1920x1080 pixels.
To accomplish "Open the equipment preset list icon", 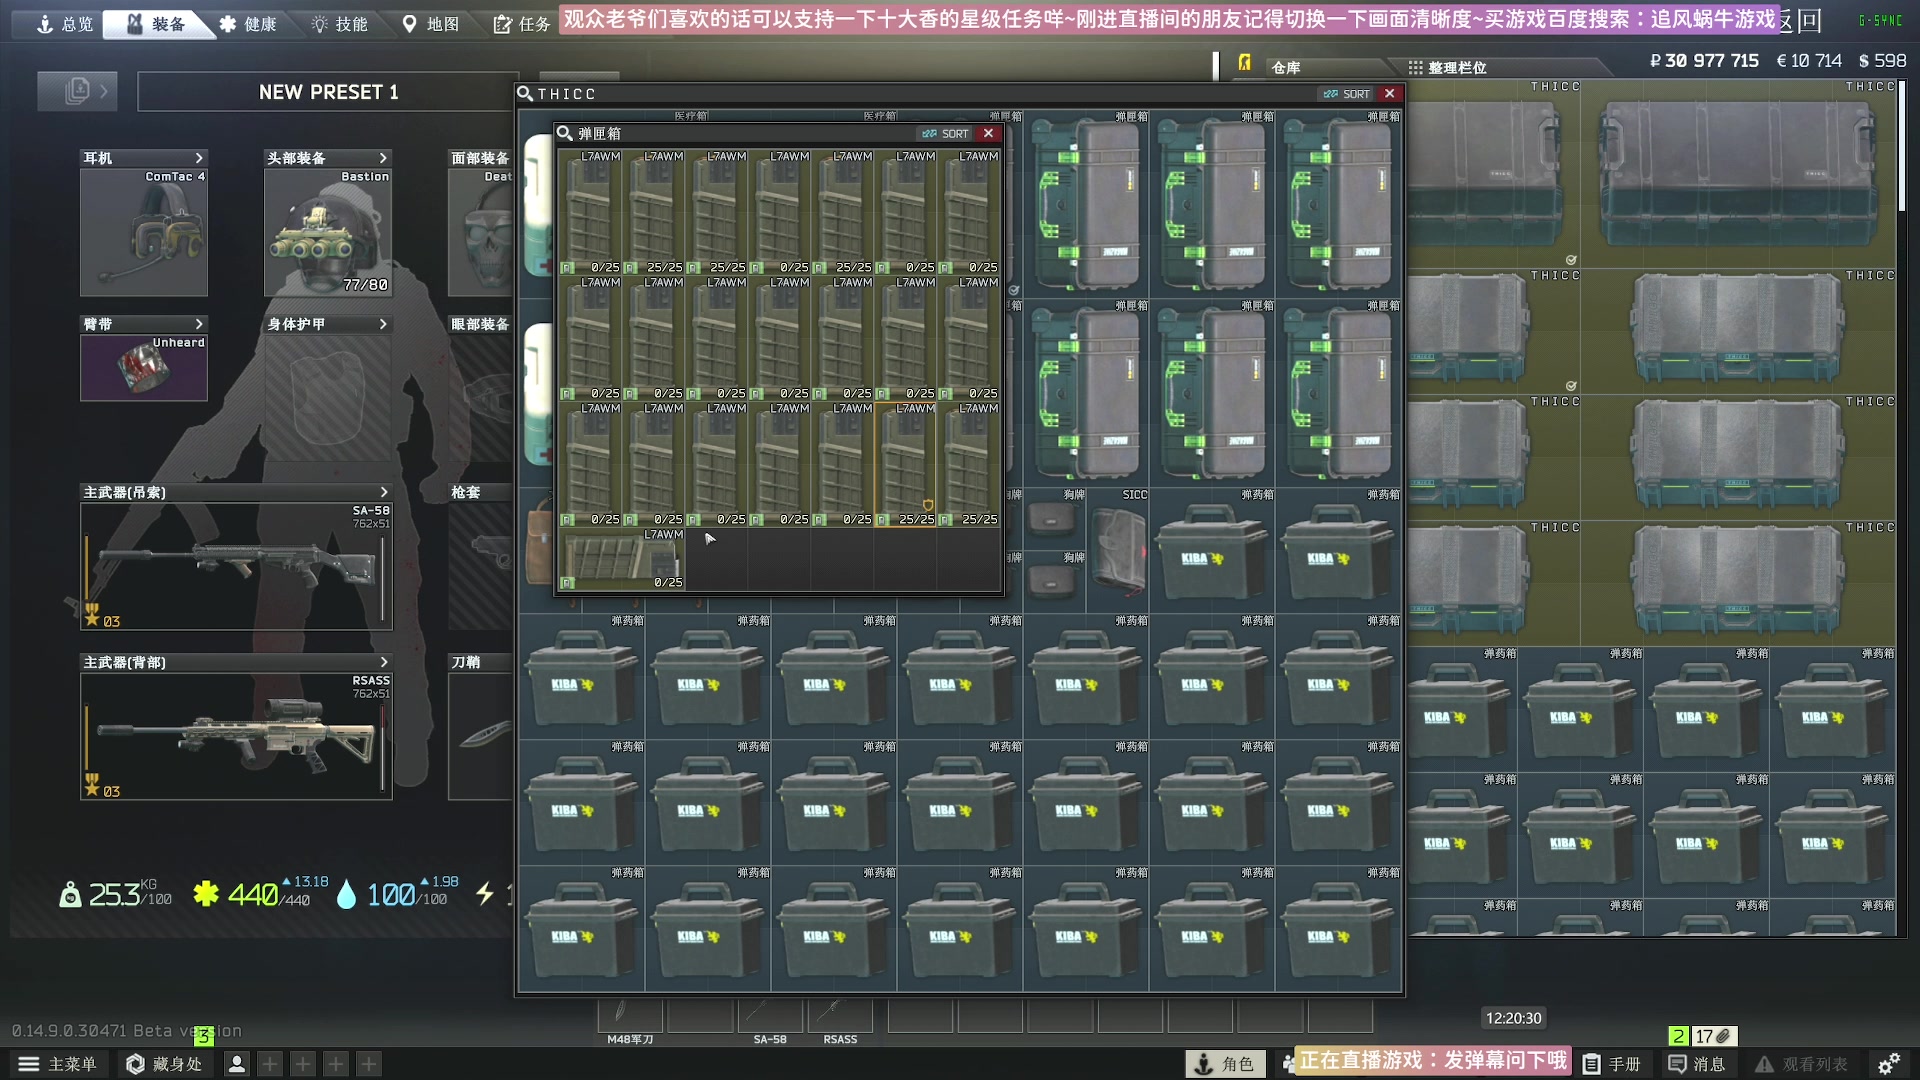I will tap(78, 91).
